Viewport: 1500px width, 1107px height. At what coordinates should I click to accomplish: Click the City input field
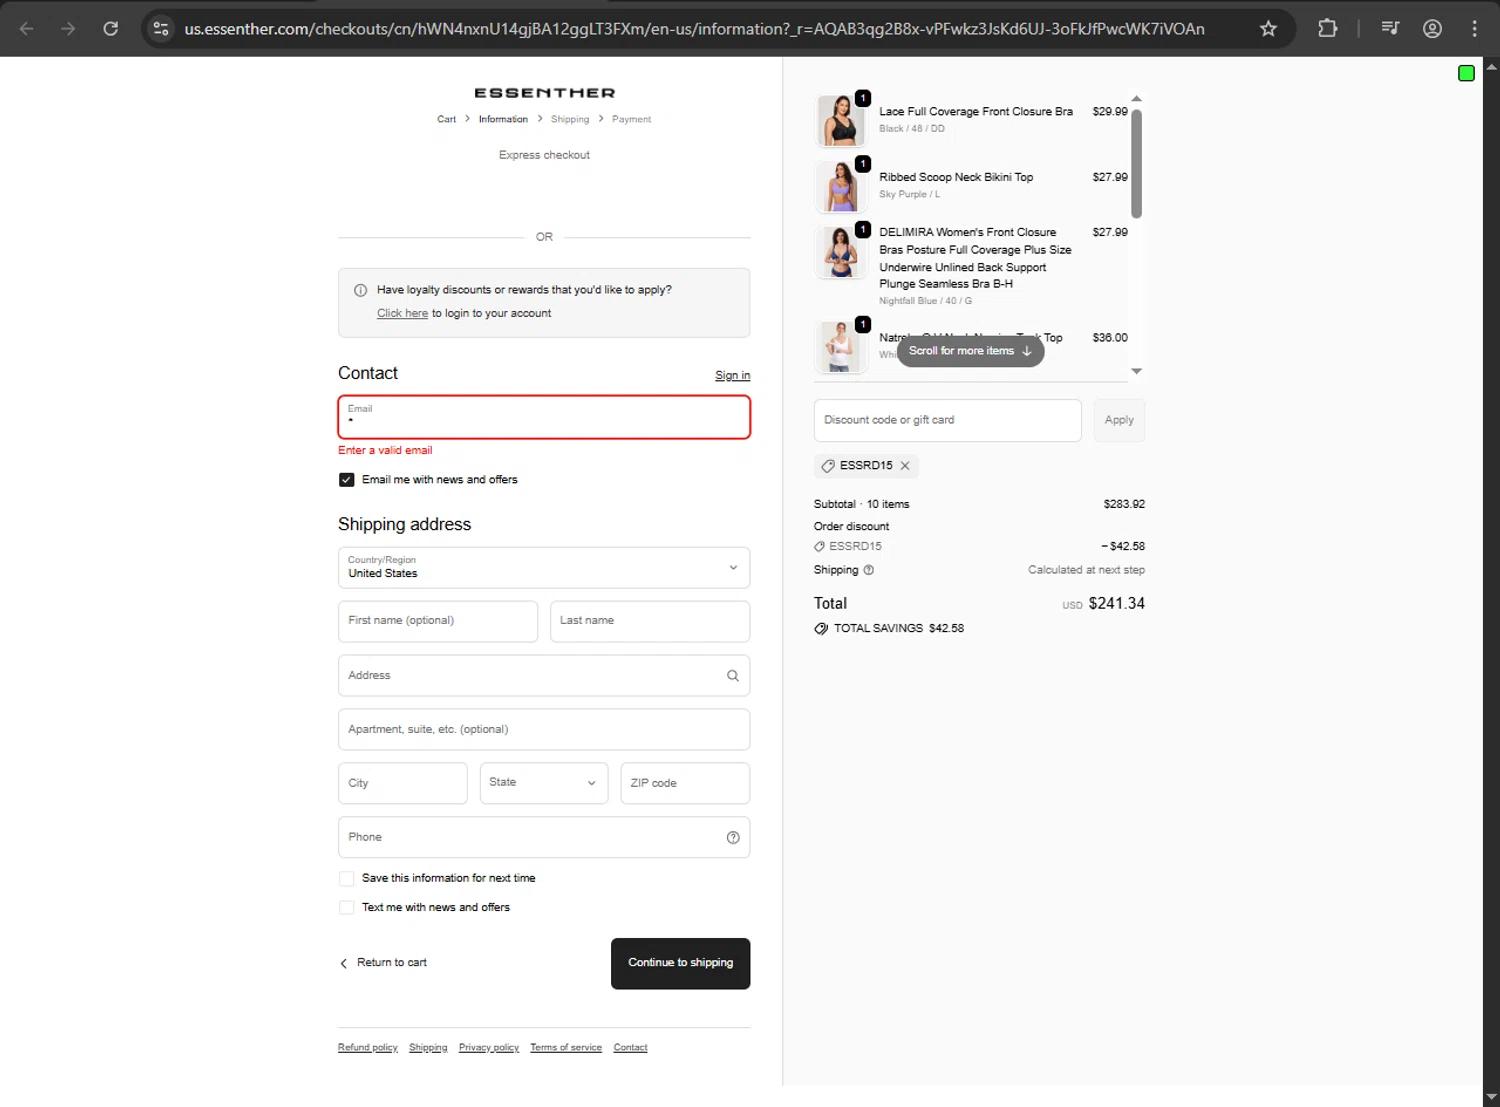(x=402, y=784)
